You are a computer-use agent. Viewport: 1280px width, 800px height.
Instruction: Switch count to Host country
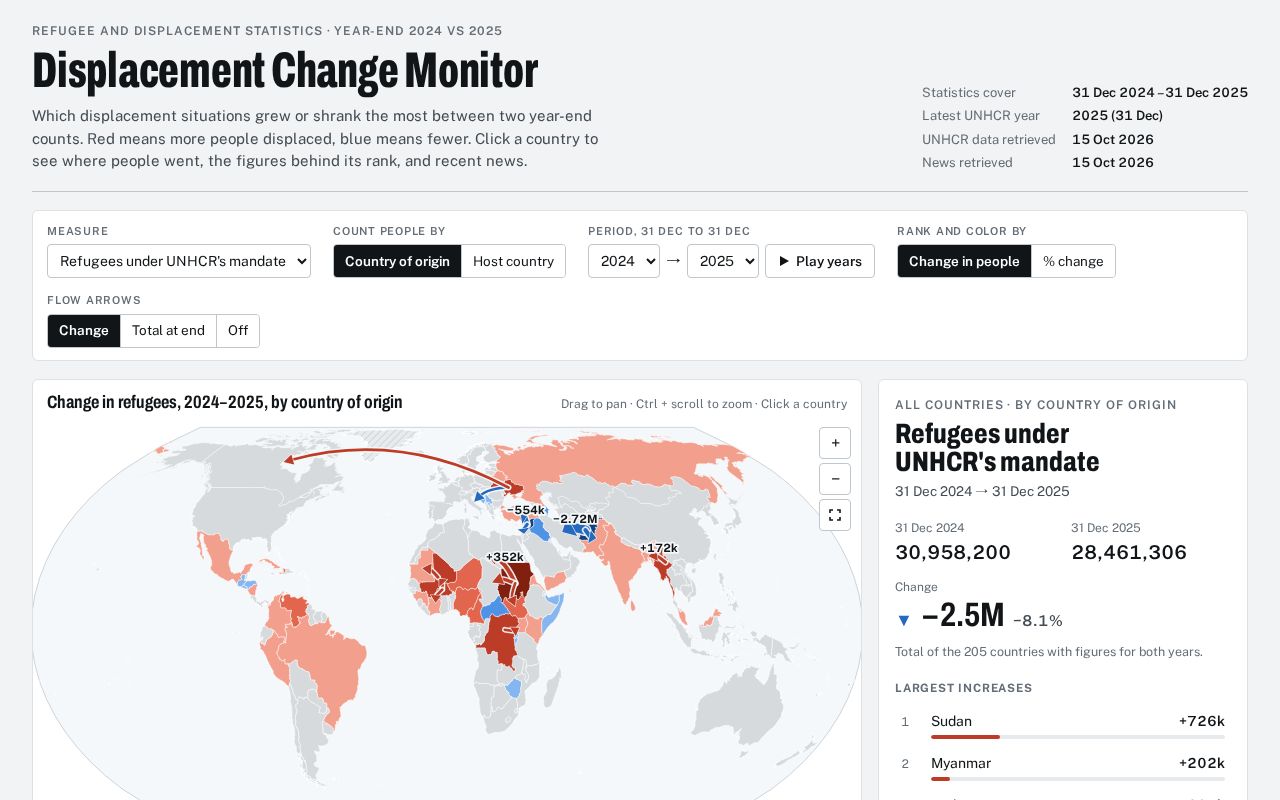click(513, 261)
